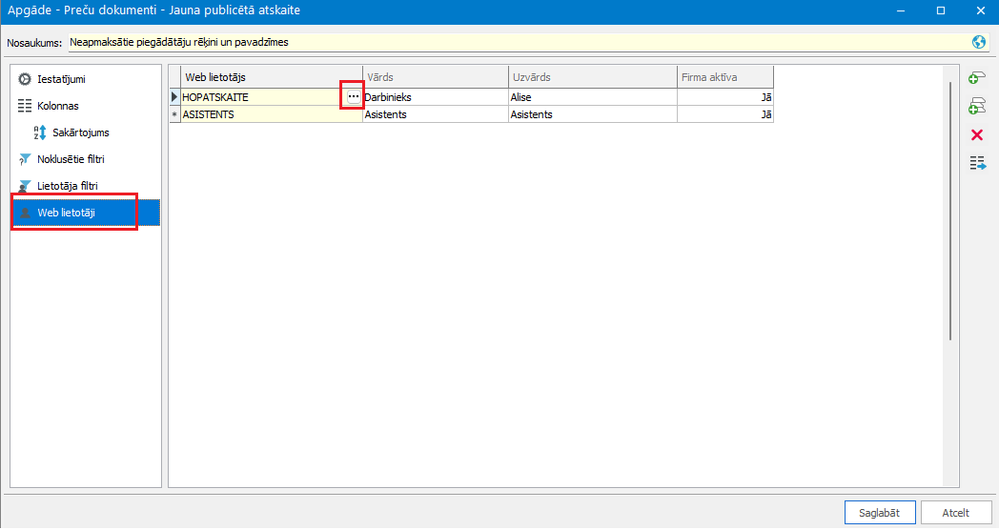Click the Saglabāt button
999x530 pixels.
click(880, 513)
